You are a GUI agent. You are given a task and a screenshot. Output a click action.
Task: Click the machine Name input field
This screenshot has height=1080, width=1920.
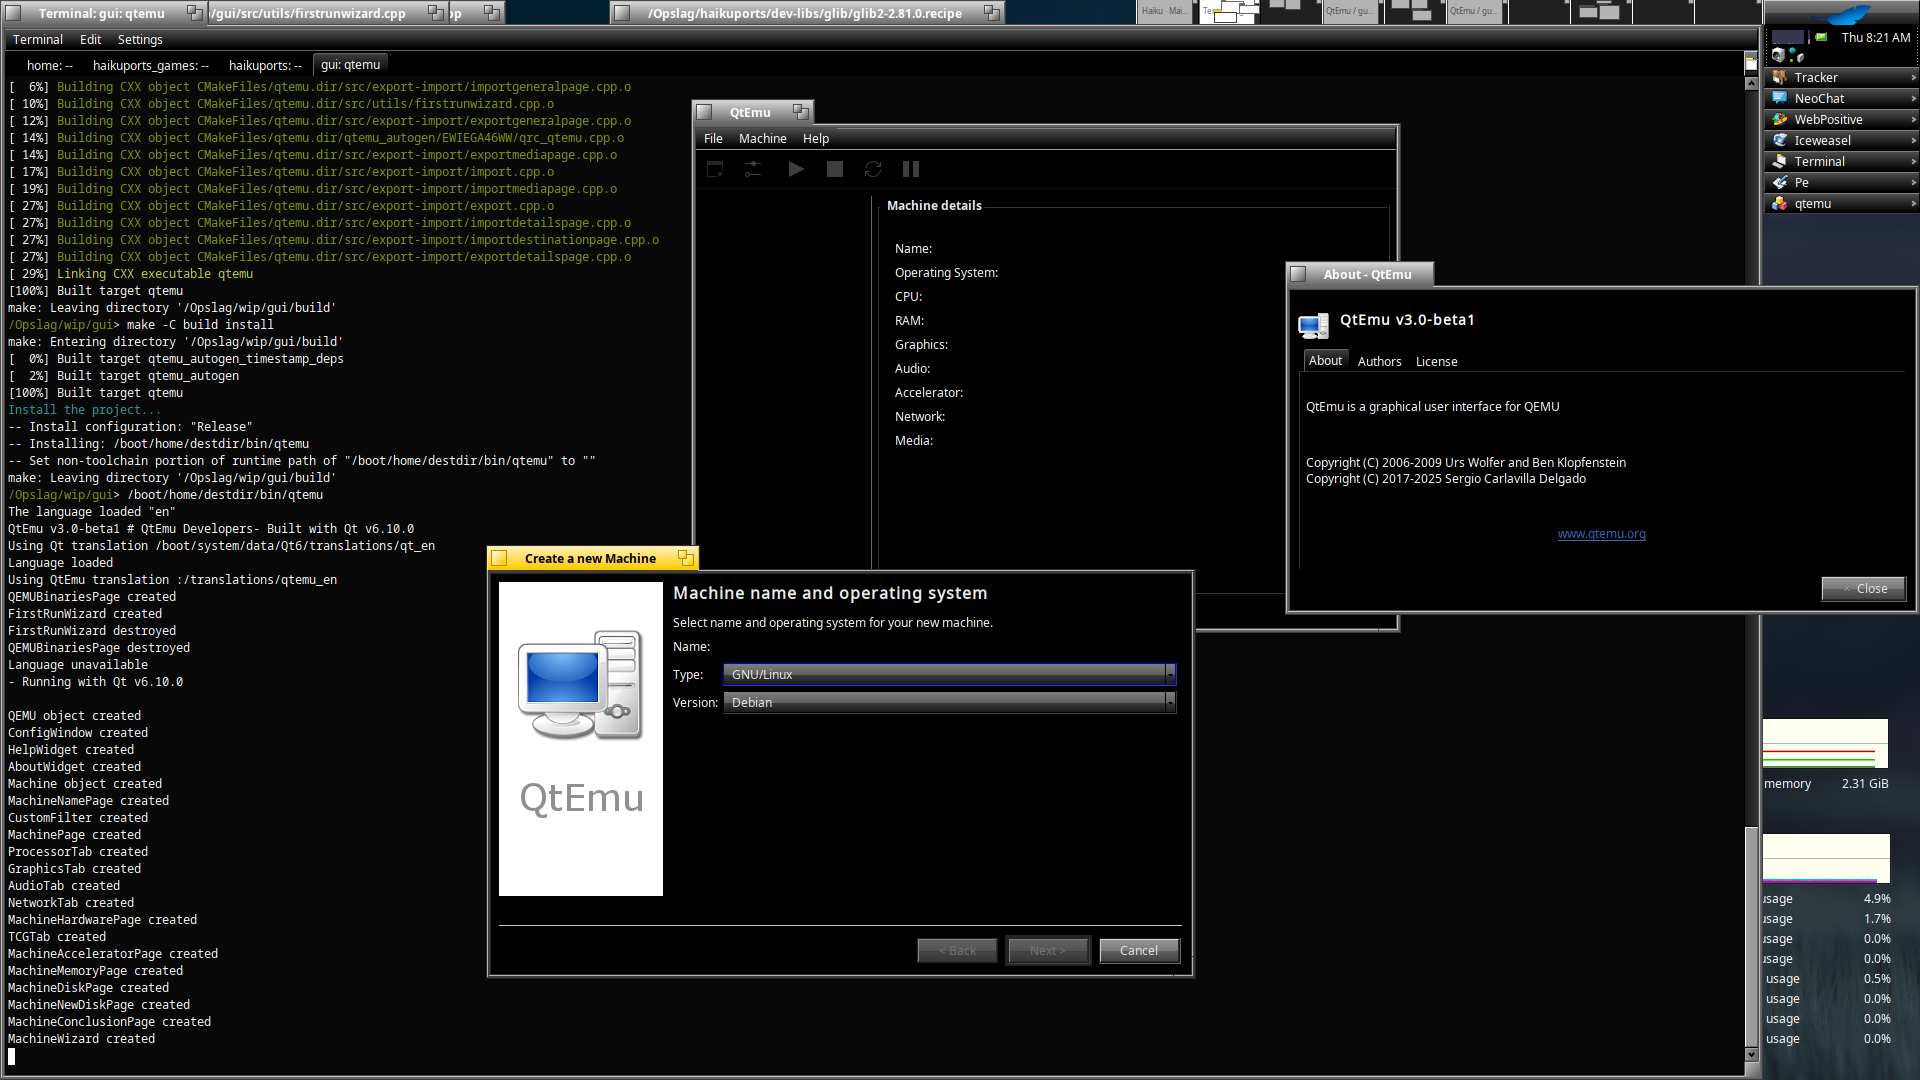click(x=948, y=647)
